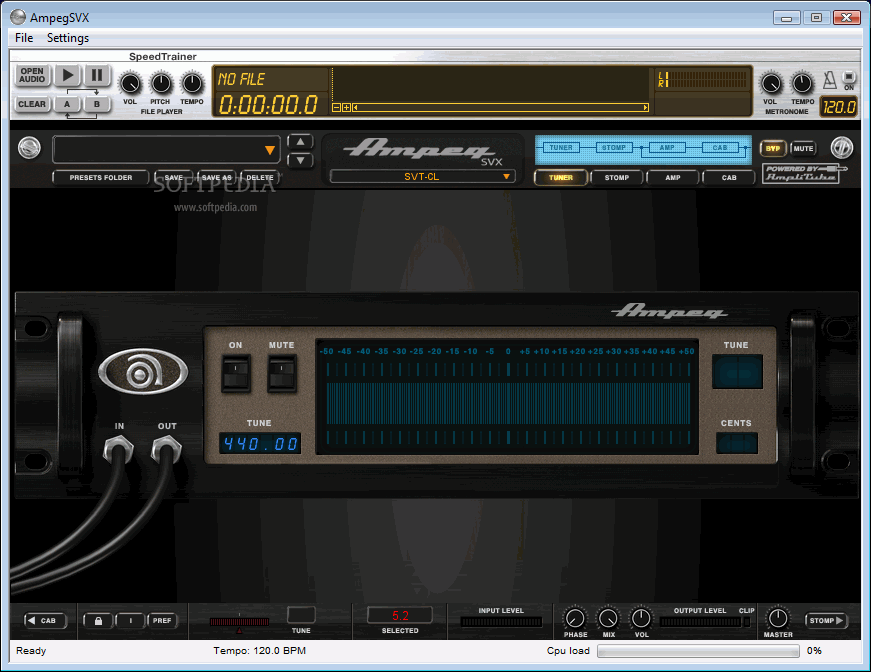
Task: Switch to the CAB tab
Action: (x=729, y=178)
